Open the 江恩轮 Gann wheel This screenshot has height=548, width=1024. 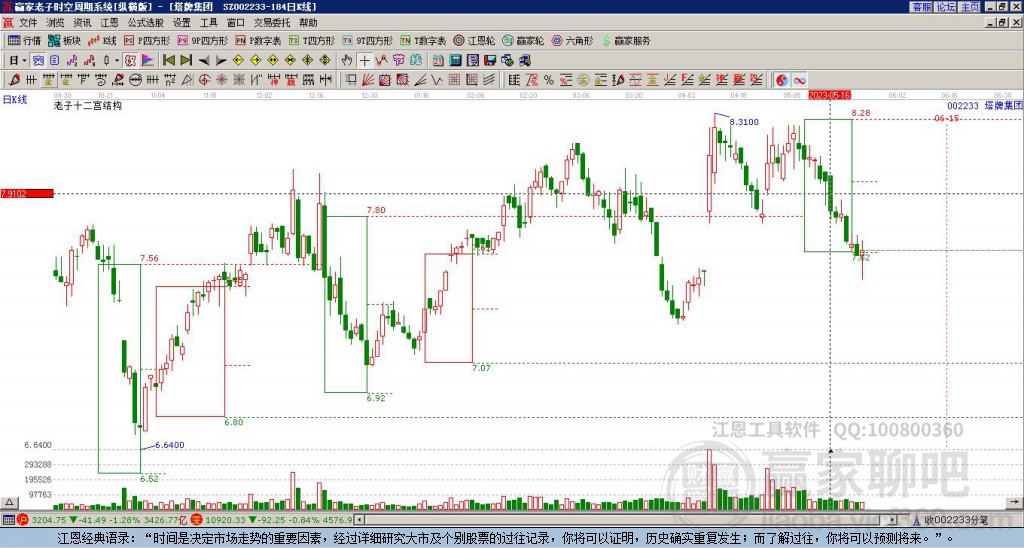(x=474, y=40)
